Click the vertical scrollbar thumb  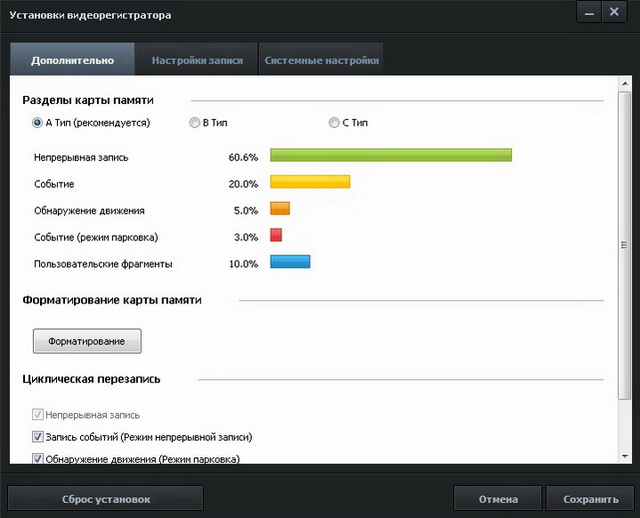[624, 245]
